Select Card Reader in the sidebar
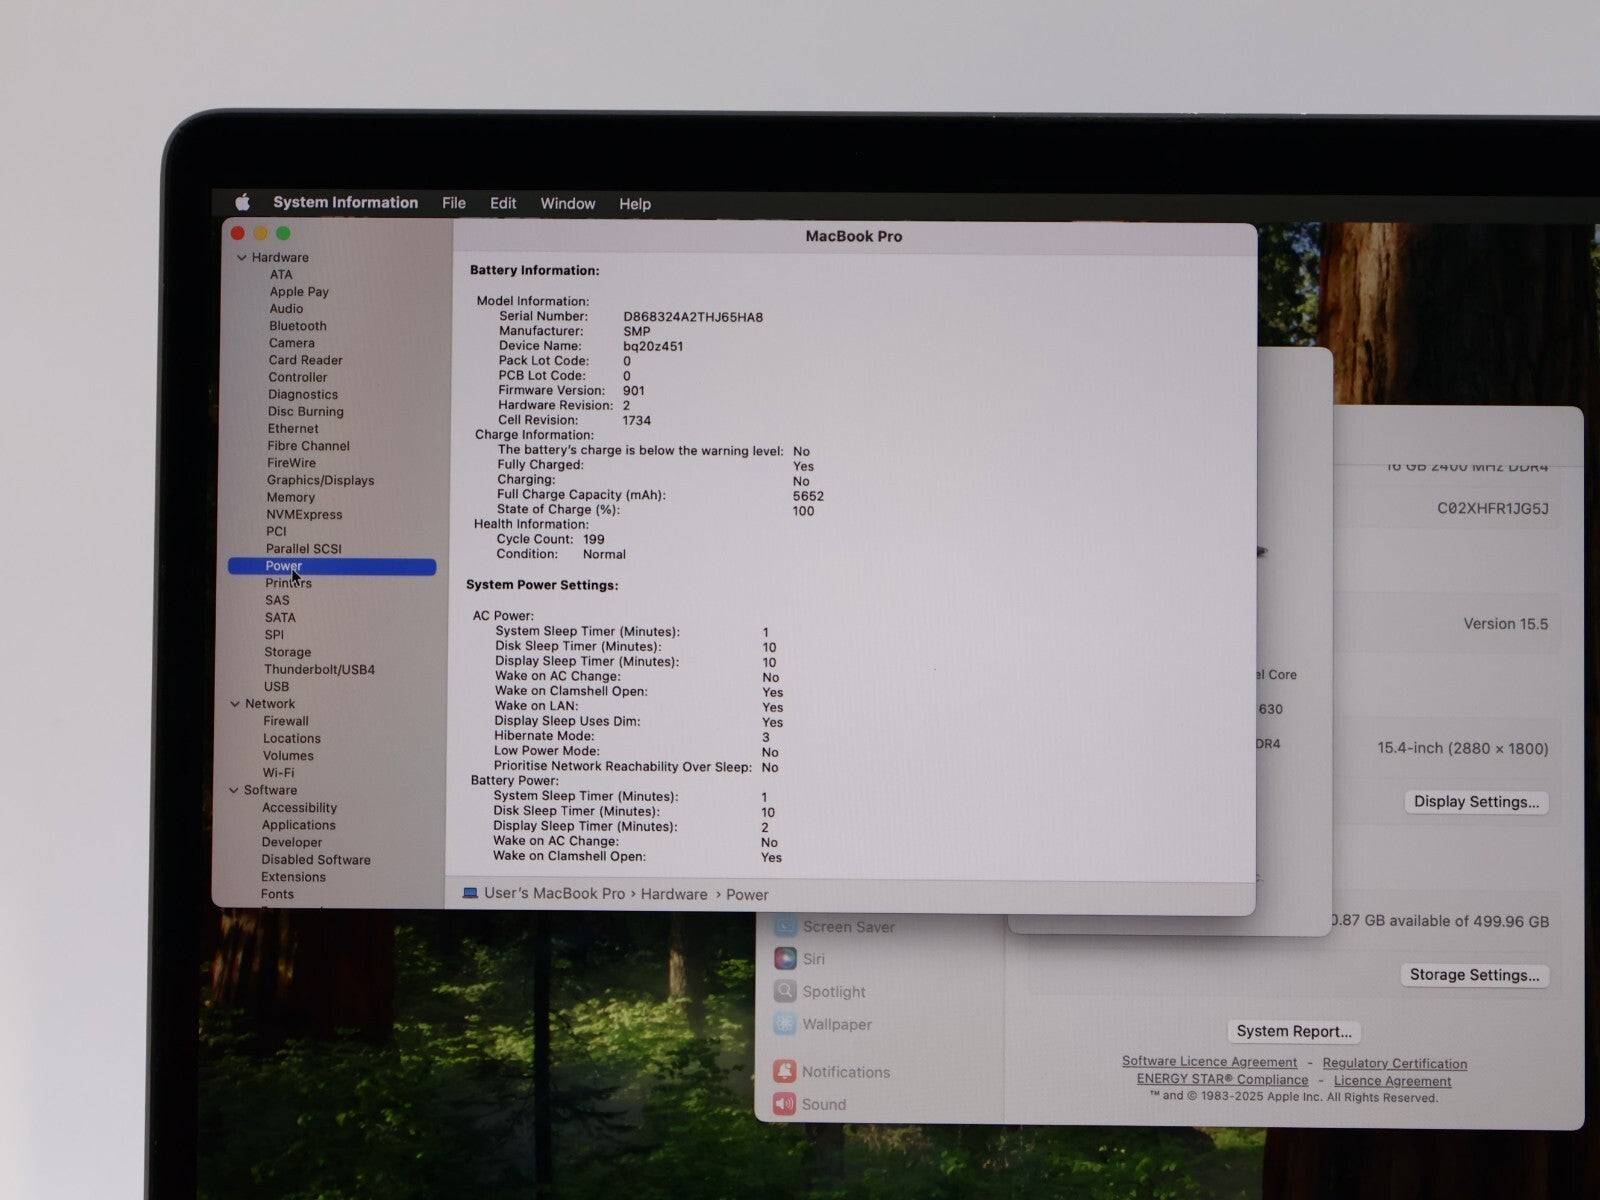The width and height of the screenshot is (1600, 1200). 305,360
